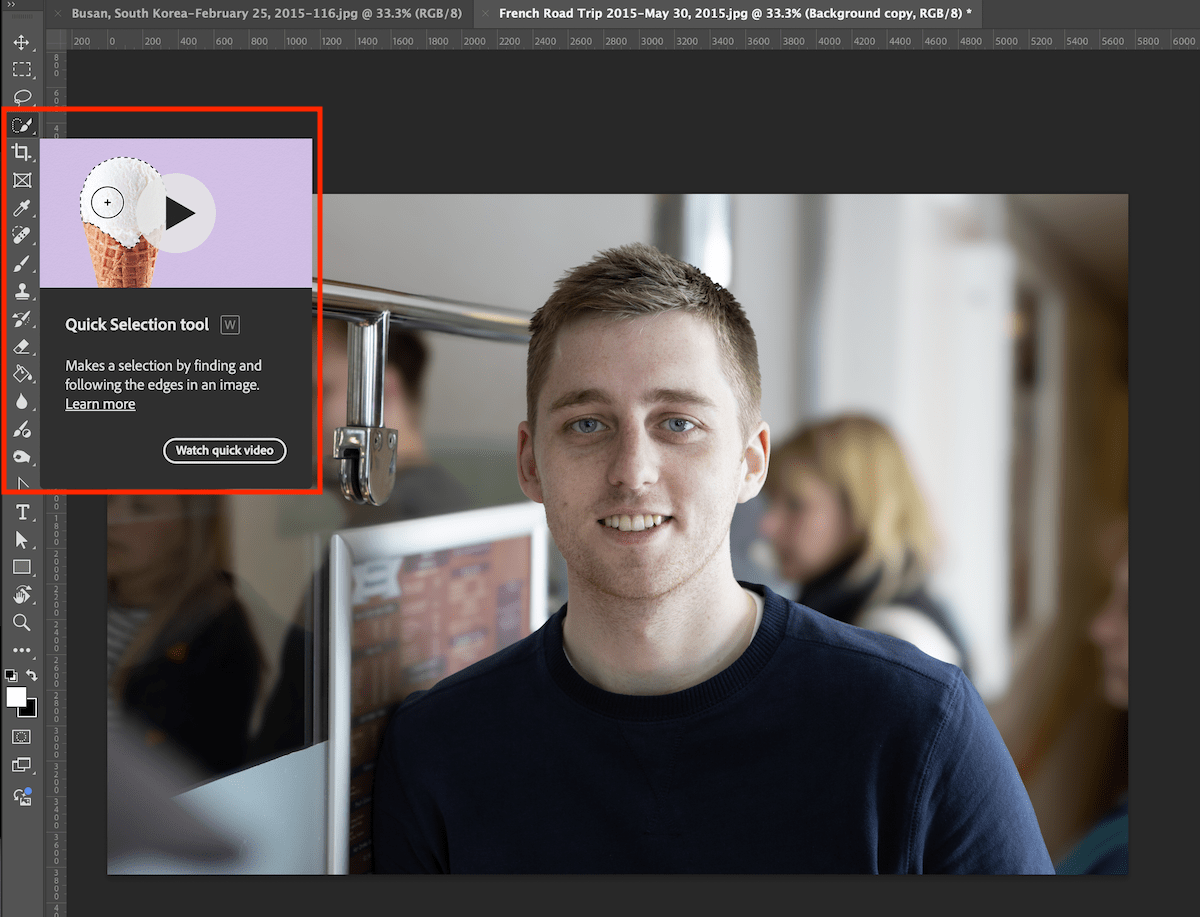Choose the Crop tool
This screenshot has height=917, width=1200.
pos(22,152)
